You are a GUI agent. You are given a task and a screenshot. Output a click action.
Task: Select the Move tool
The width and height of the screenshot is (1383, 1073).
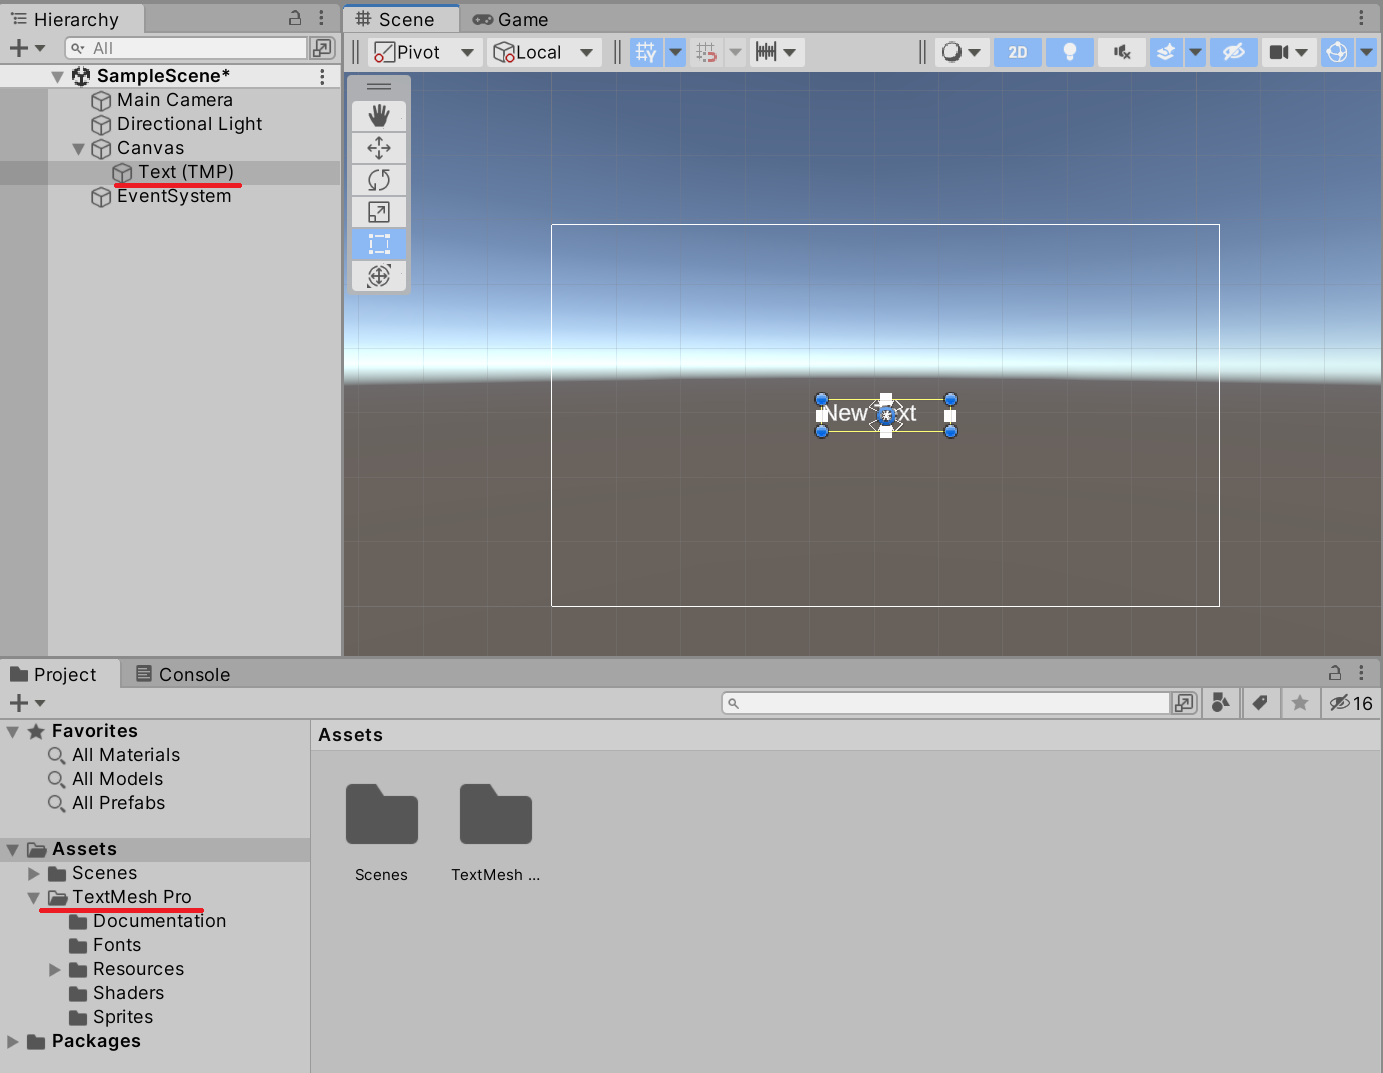pos(378,147)
